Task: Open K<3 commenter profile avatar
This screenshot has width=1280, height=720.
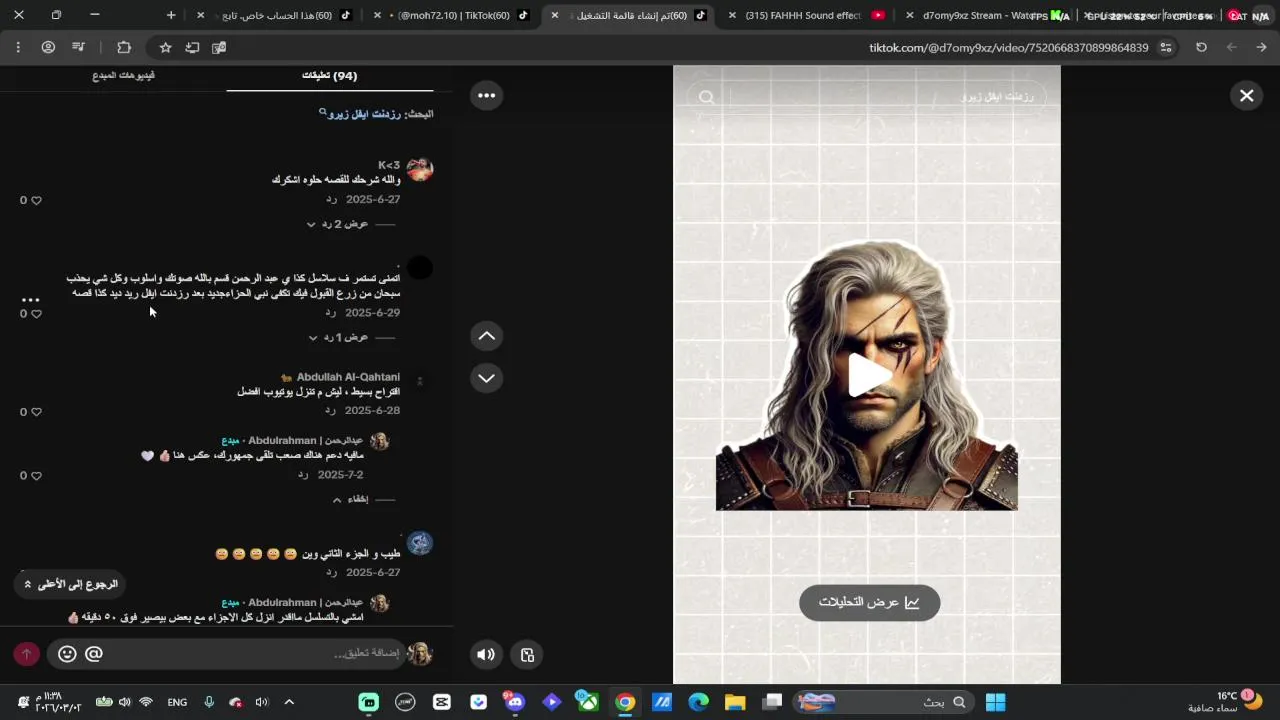Action: [420, 169]
